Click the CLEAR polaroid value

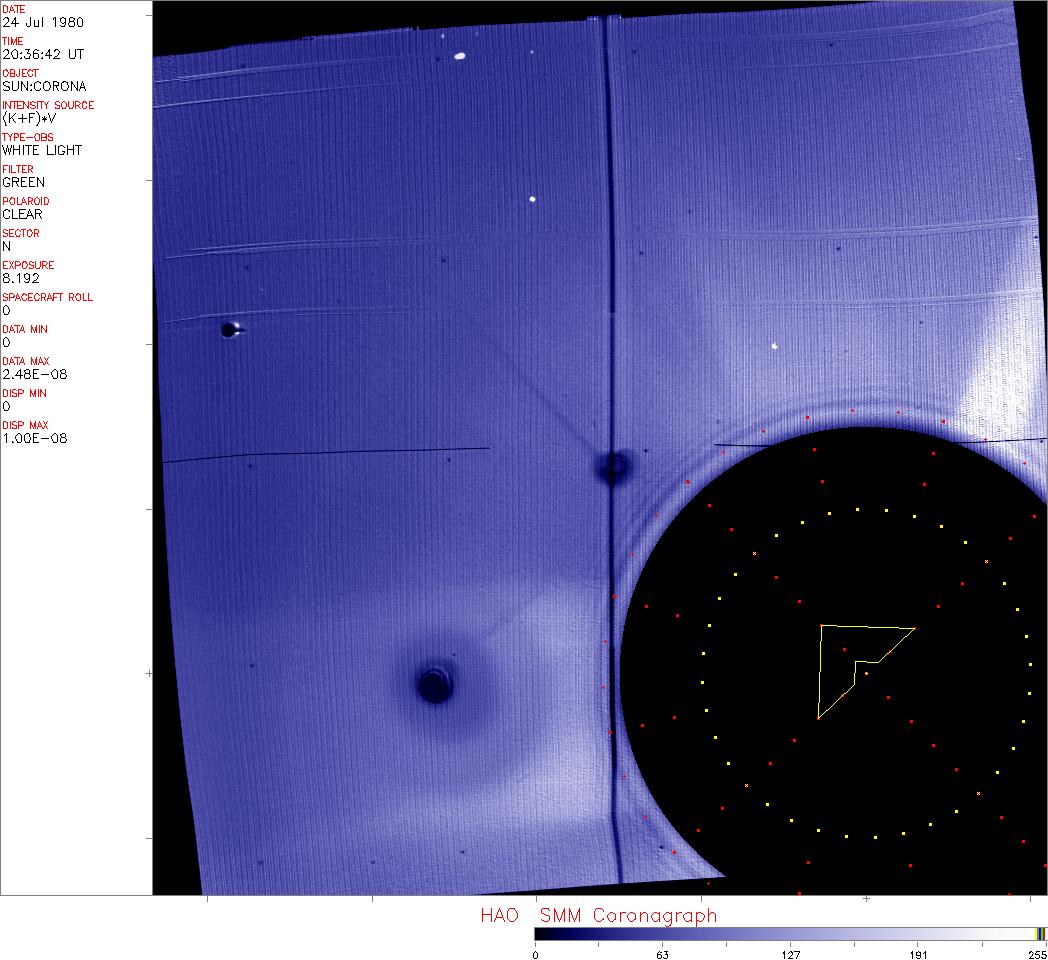pyautogui.click(x=22, y=214)
